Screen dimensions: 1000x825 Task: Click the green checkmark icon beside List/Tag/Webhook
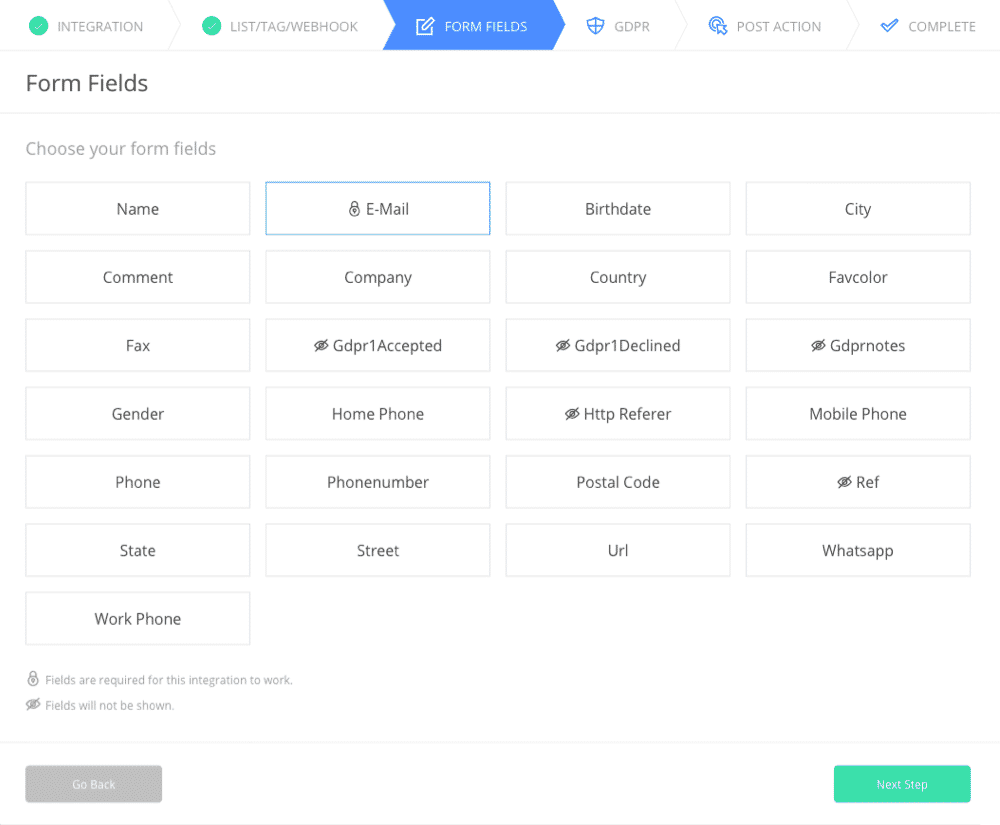point(211,26)
